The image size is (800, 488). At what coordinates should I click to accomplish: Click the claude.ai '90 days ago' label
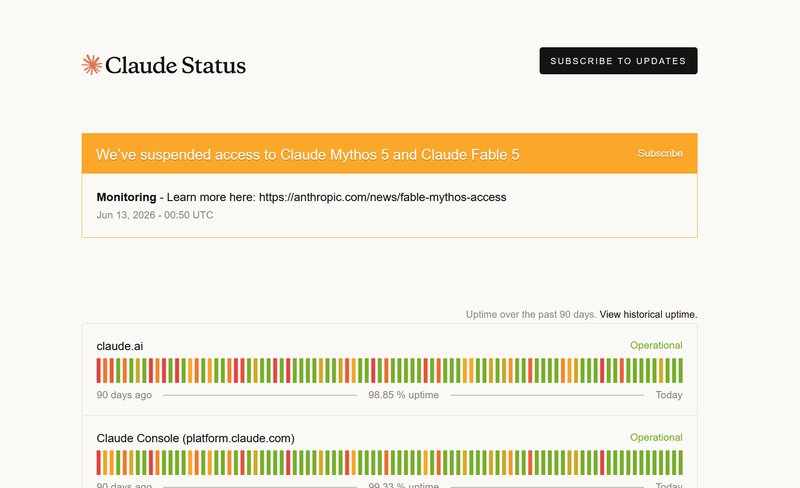pyautogui.click(x=124, y=395)
